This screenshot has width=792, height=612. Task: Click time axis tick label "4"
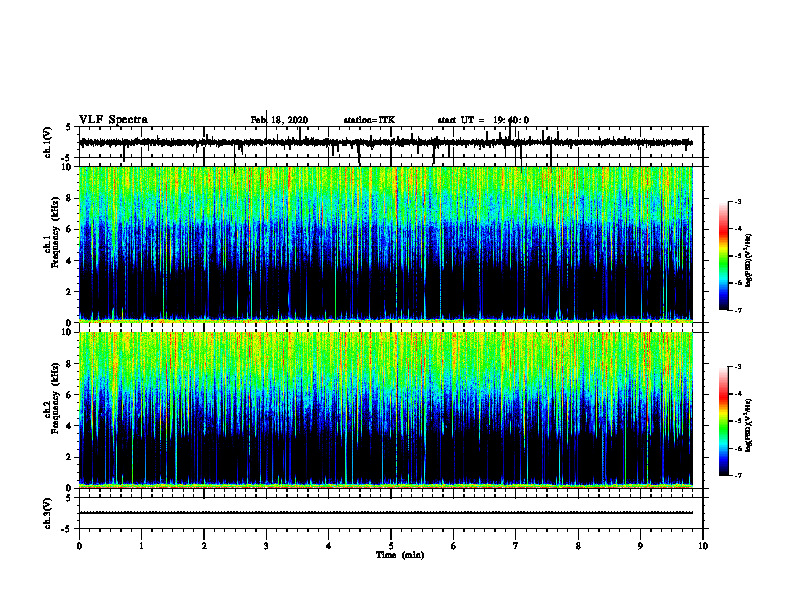click(329, 546)
